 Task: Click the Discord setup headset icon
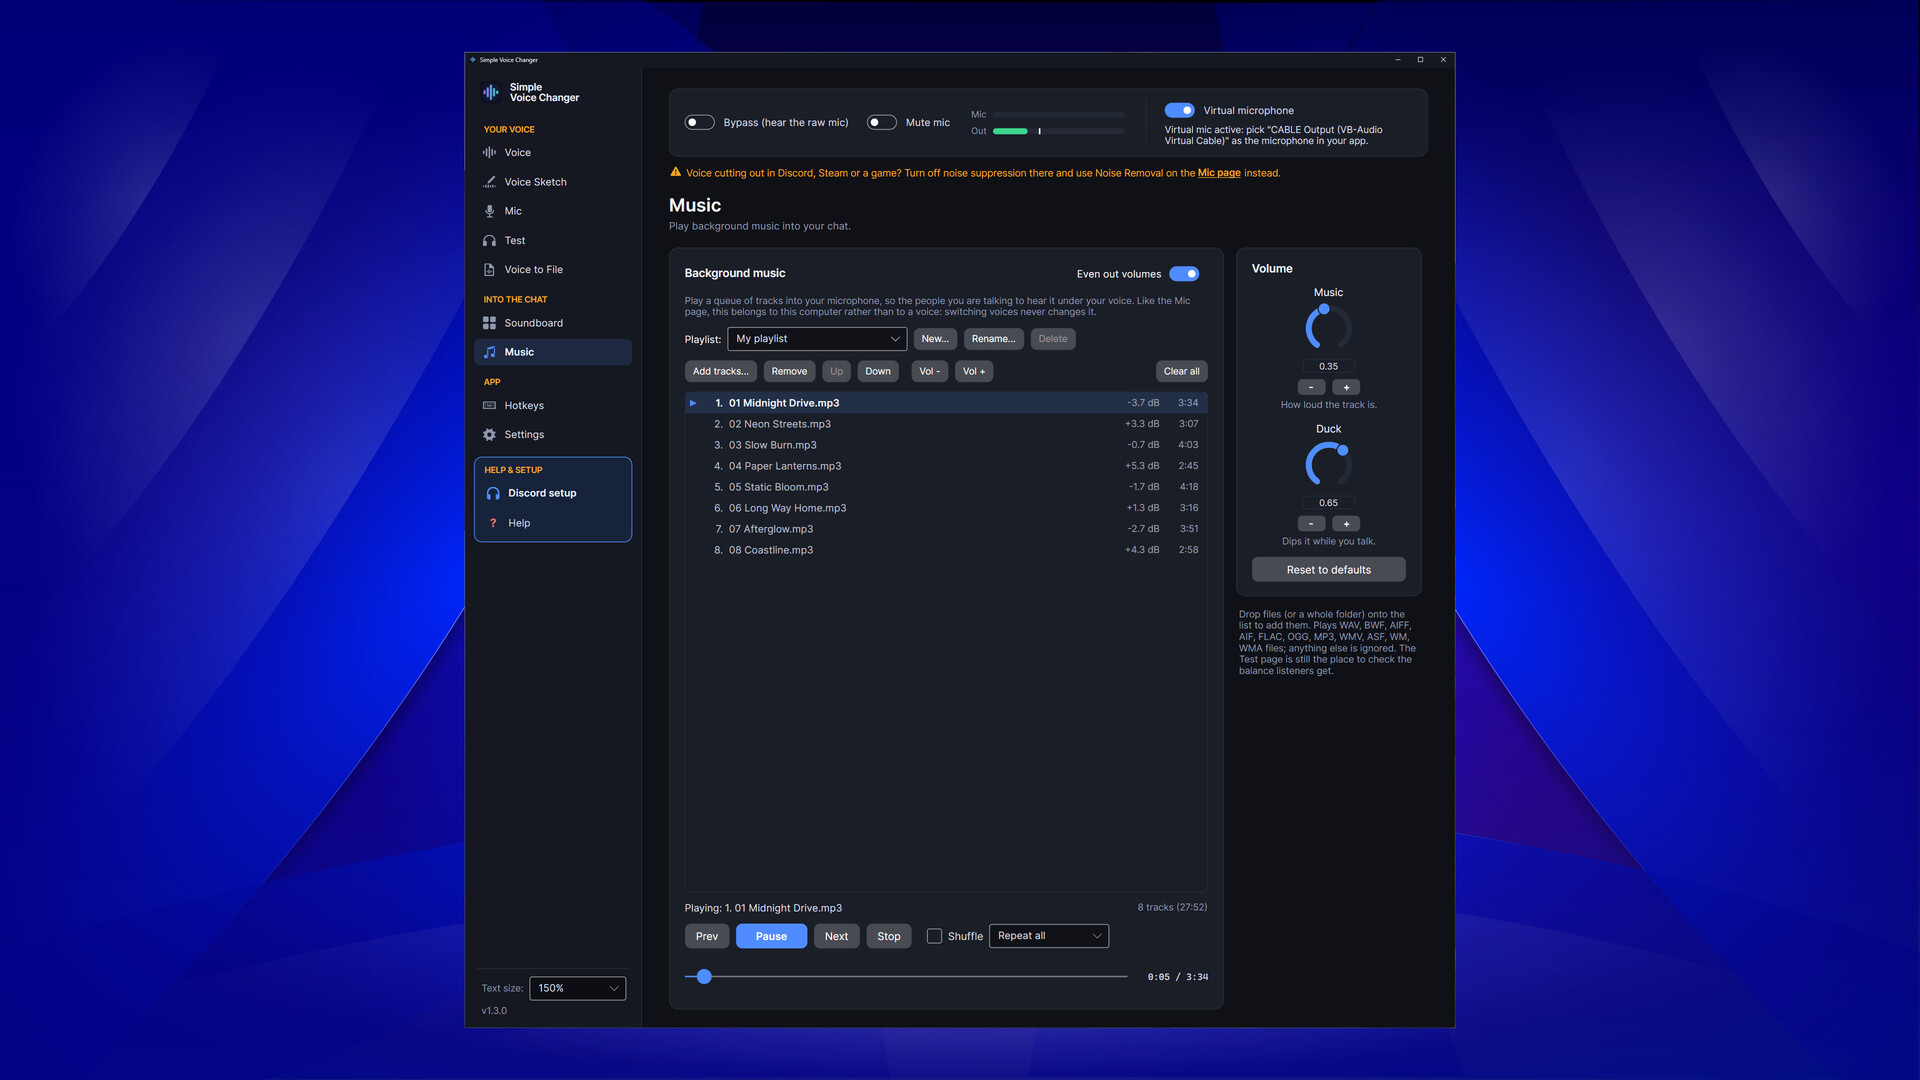(x=493, y=493)
